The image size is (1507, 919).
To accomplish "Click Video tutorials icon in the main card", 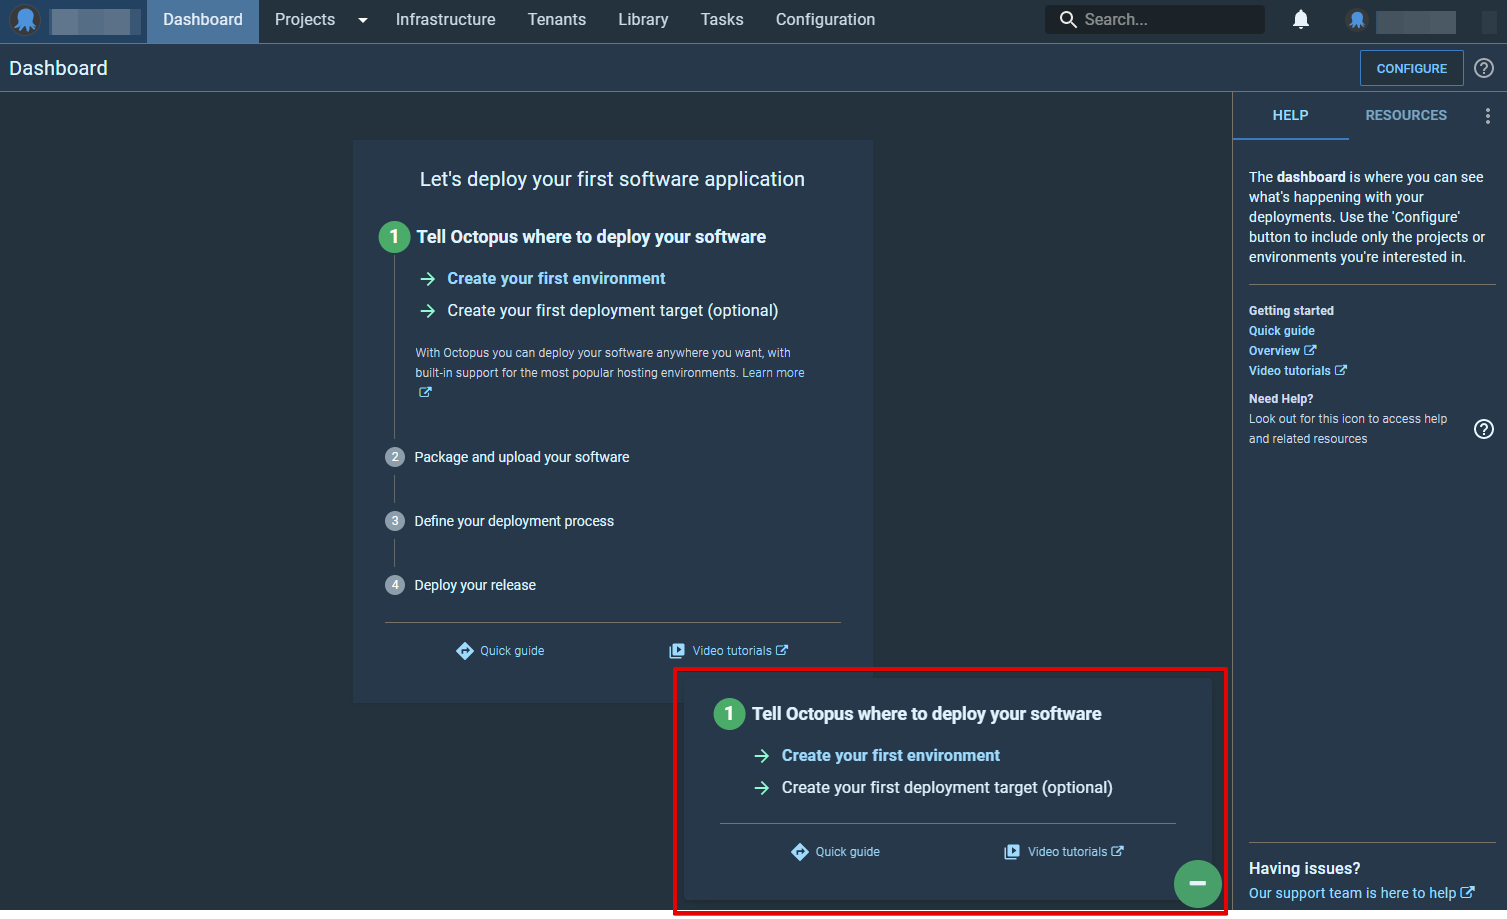I will 677,651.
